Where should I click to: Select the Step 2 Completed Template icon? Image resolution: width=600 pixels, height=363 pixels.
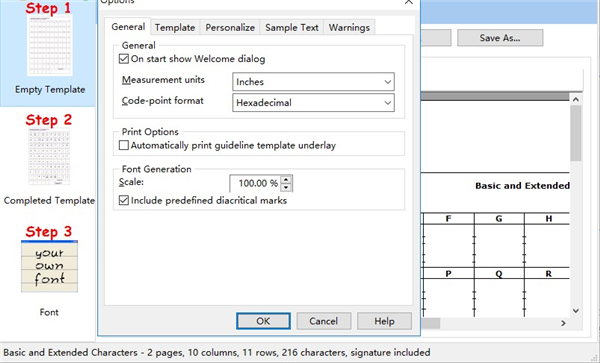pyautogui.click(x=49, y=157)
